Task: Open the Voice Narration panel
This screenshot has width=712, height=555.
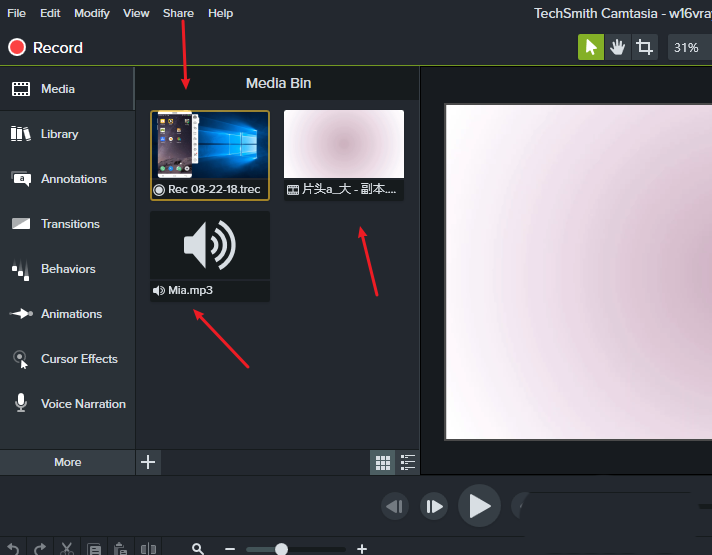Action: (x=67, y=404)
